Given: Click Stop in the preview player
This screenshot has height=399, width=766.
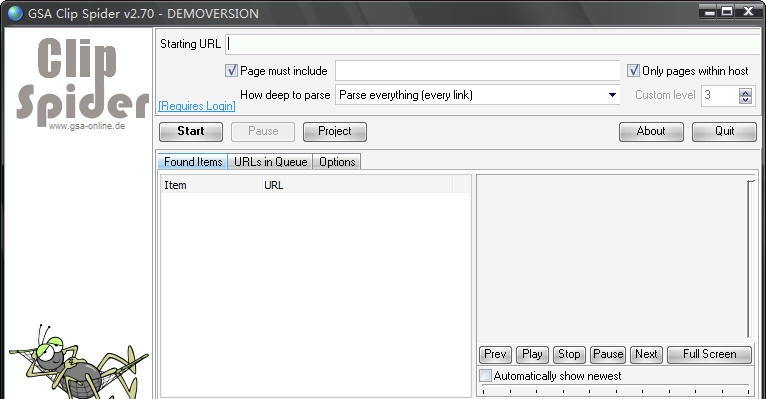Looking at the screenshot, I should [x=569, y=355].
